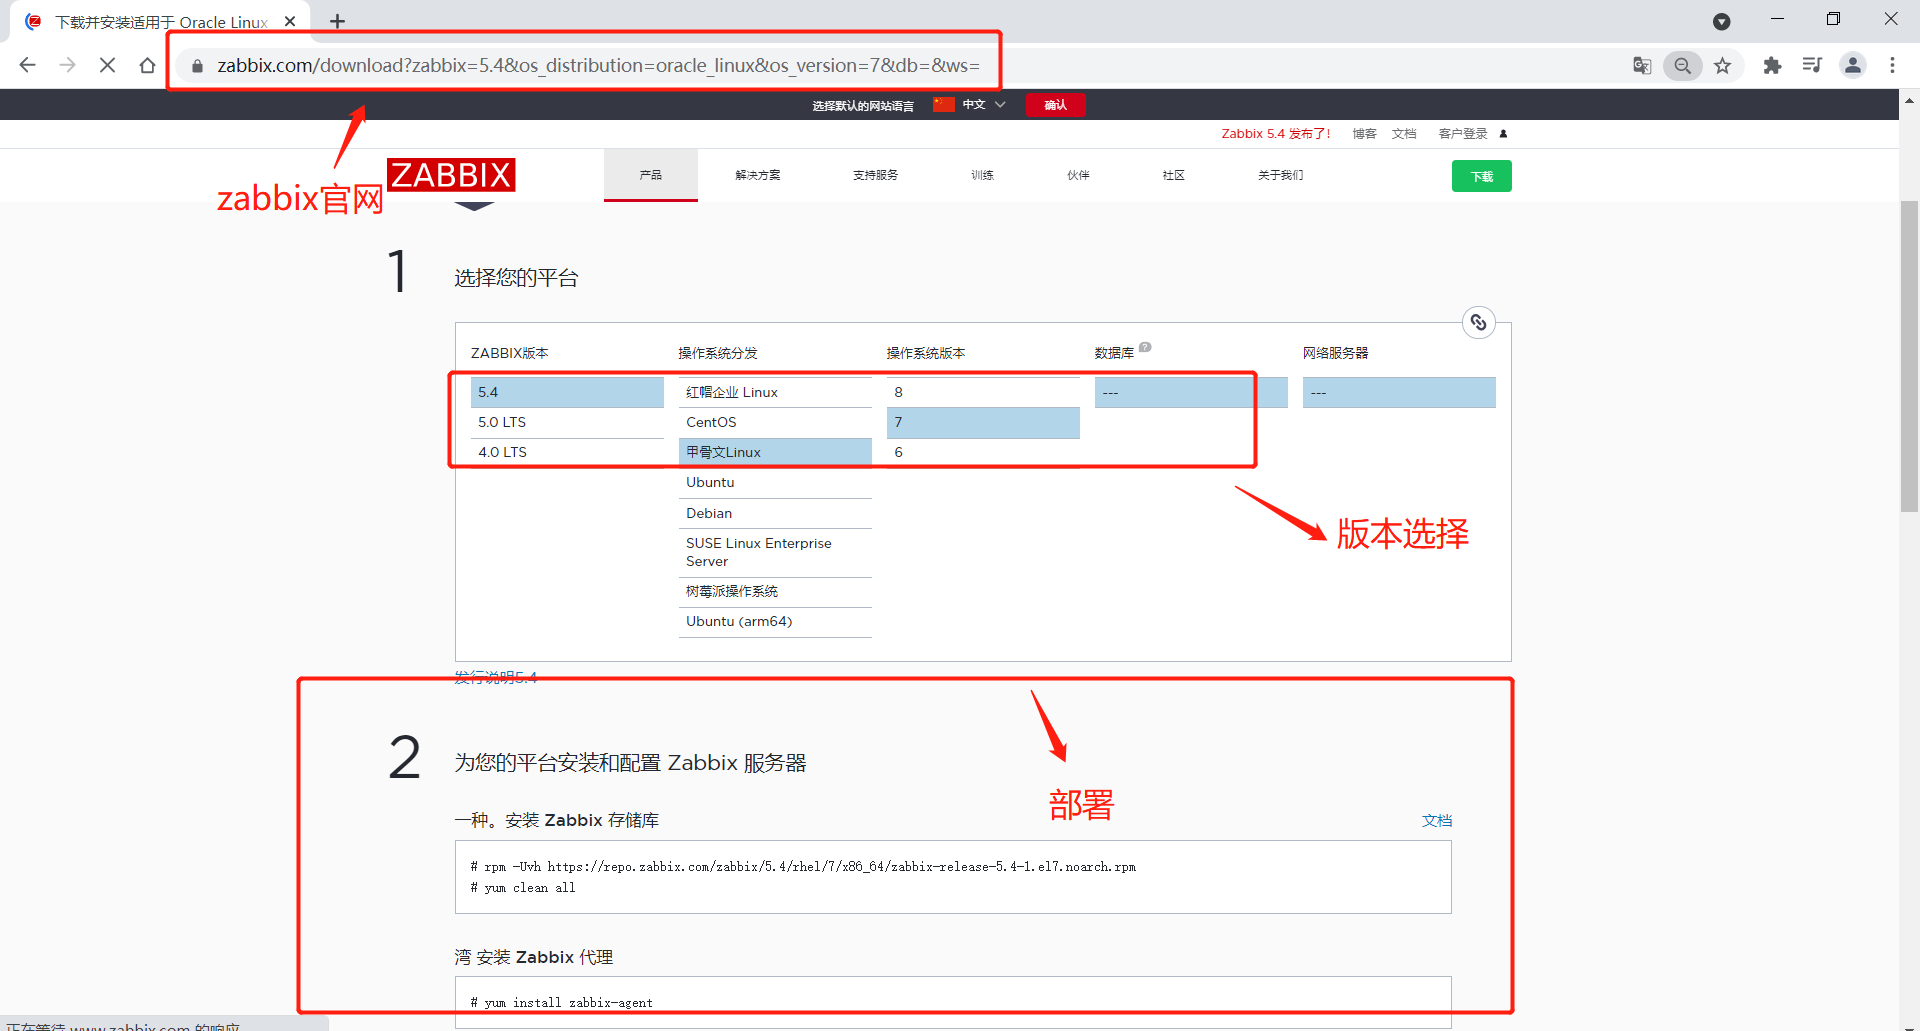
Task: Select OS version 7
Action: [x=983, y=422]
